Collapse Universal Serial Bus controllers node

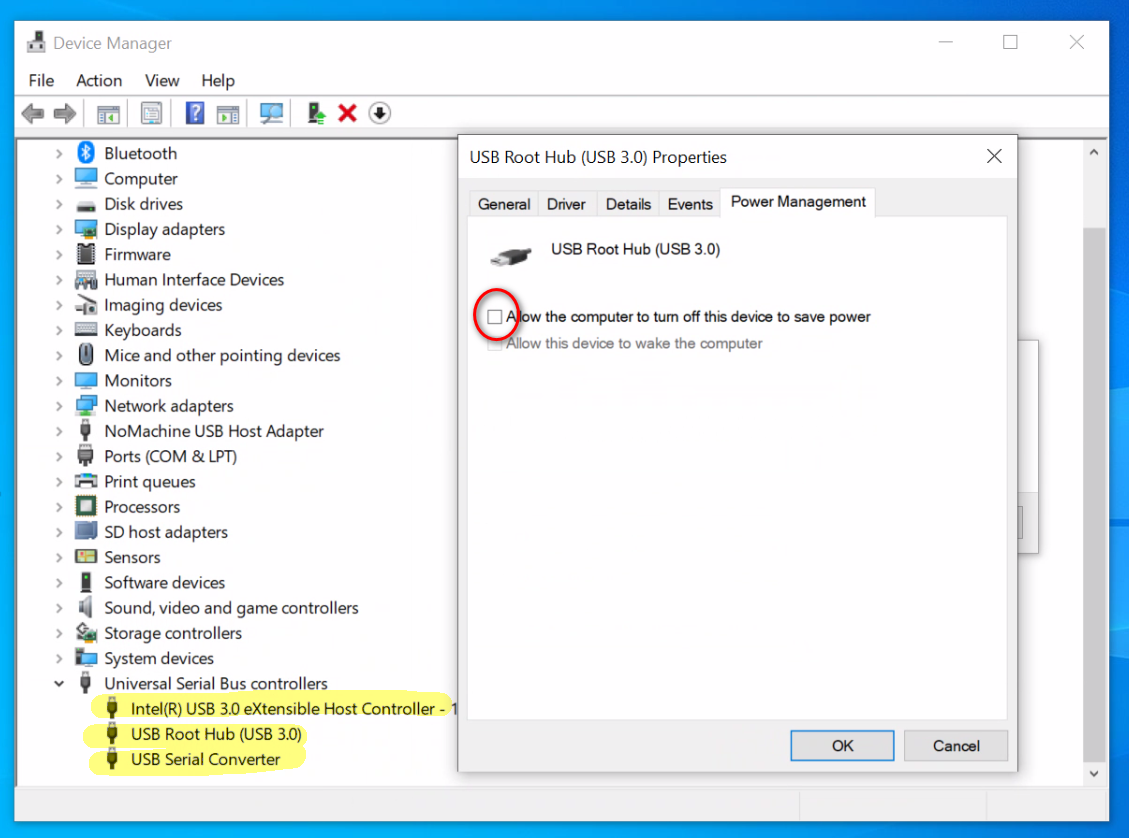(59, 683)
